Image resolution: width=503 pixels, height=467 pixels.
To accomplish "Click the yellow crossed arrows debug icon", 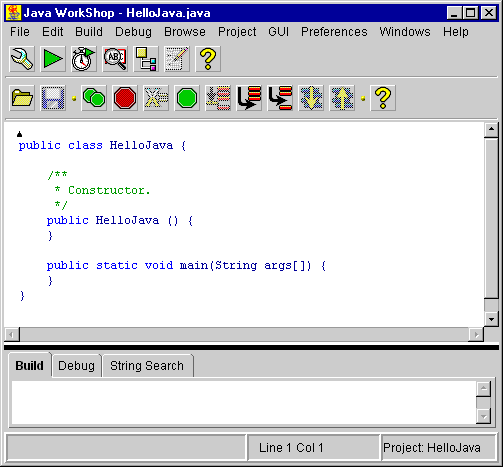I will 156,98.
